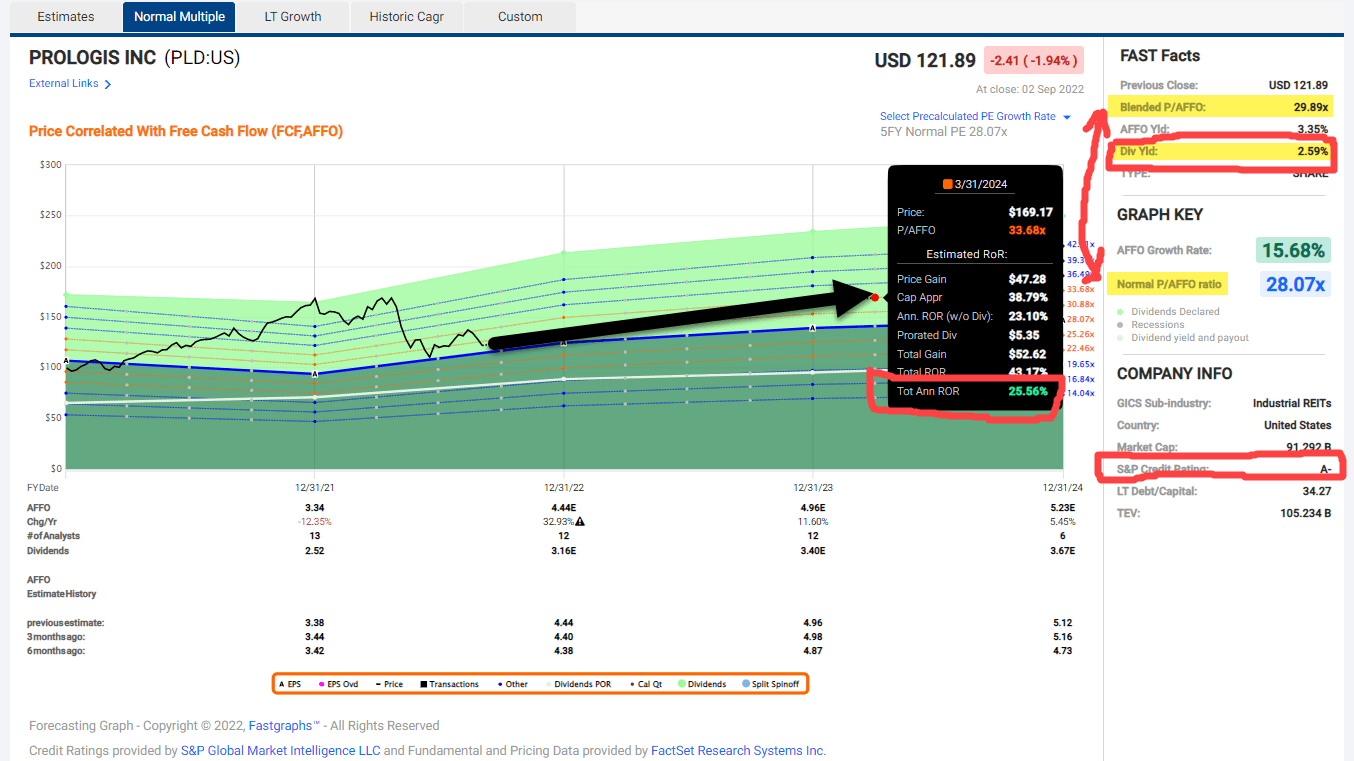Toggle EPS legend entry

pyautogui.click(x=290, y=684)
